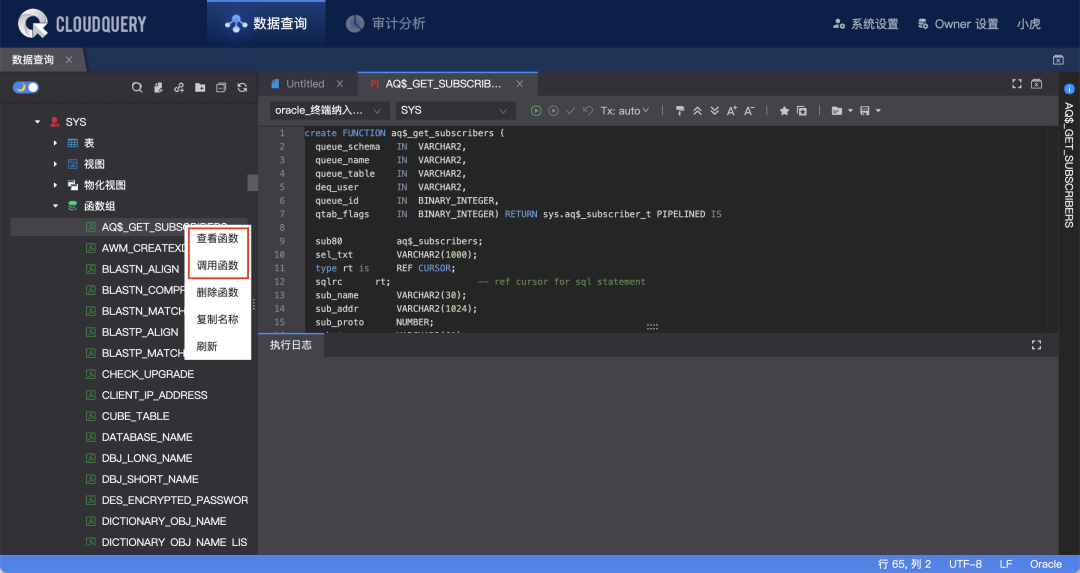Expand the 物化视图 node
The image size is (1080, 573).
pos(55,185)
